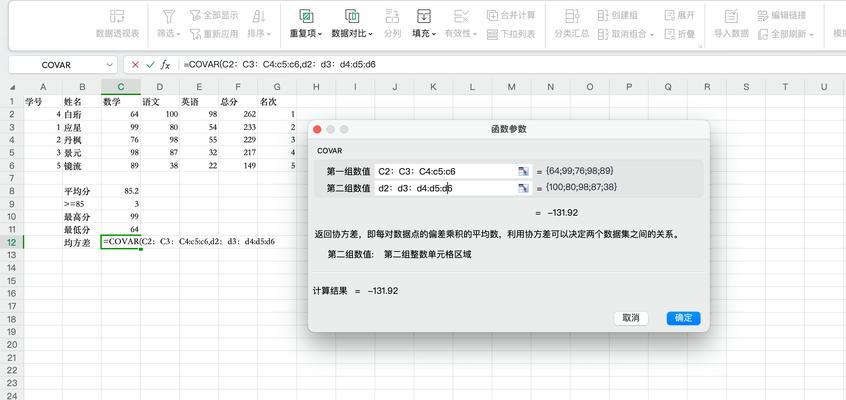Open the 填充 dropdown menu
Image resolution: width=846 pixels, height=400 pixels.
pyautogui.click(x=433, y=34)
